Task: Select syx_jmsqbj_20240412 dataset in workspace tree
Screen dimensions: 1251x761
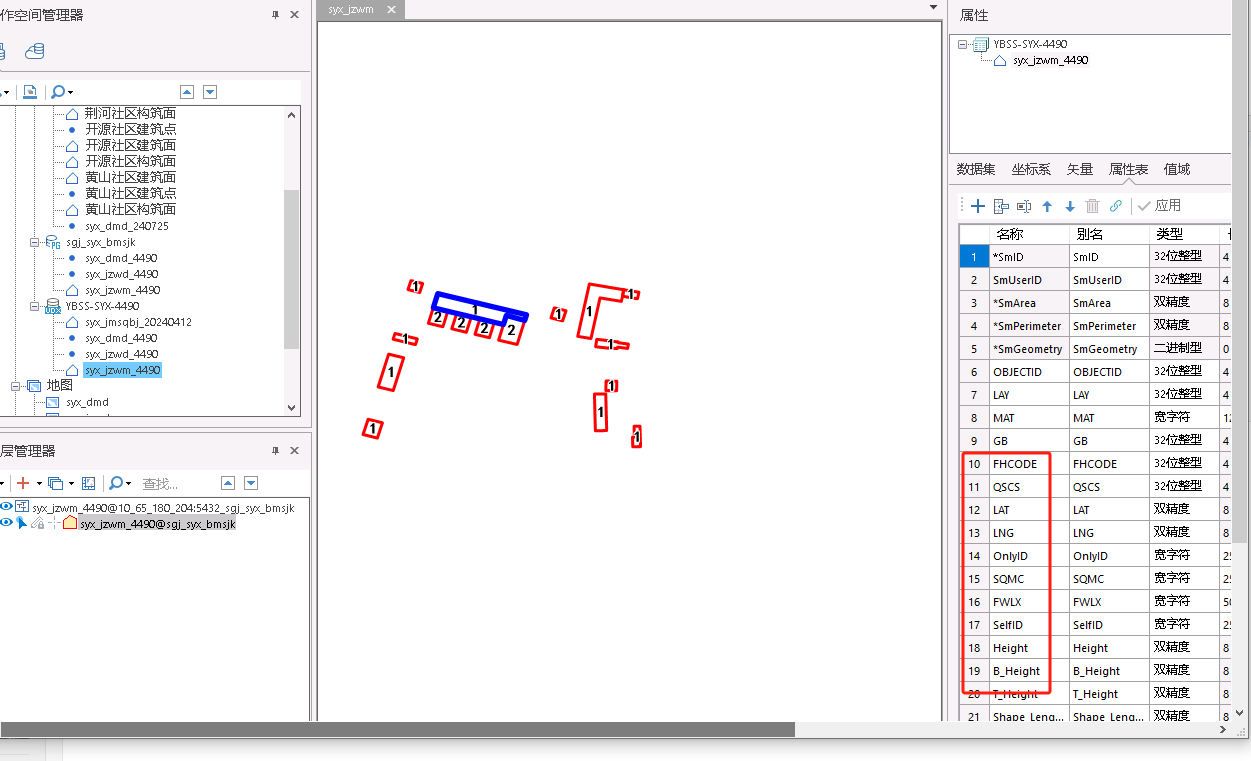Action: [137, 322]
